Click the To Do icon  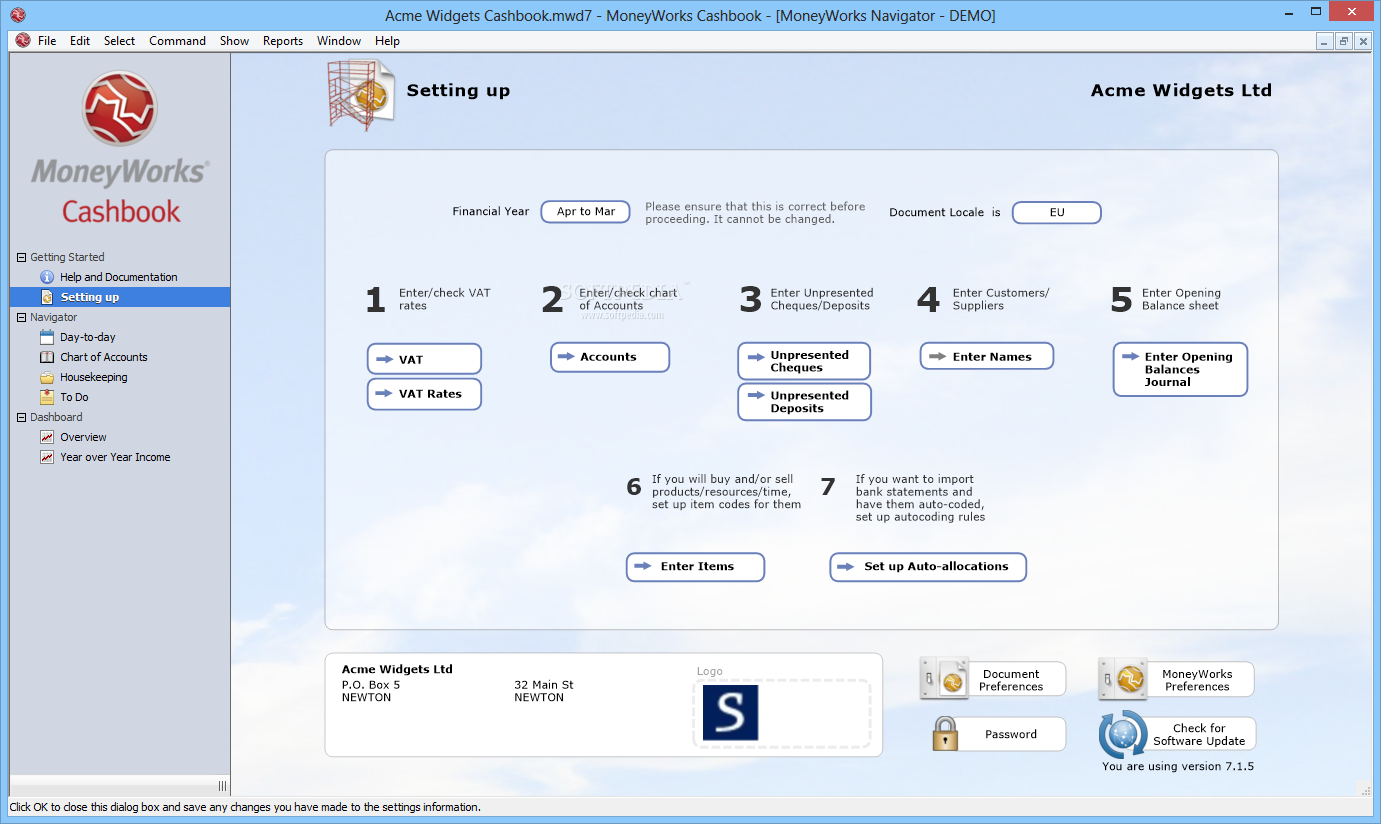point(46,397)
